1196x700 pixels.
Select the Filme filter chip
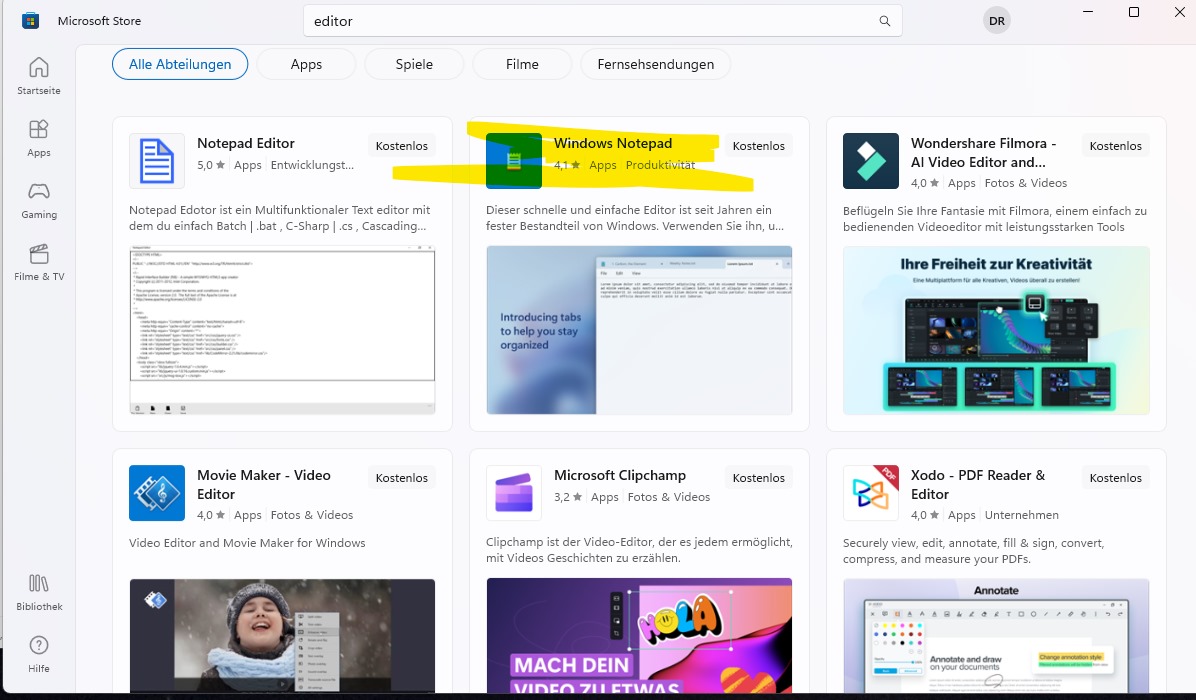click(x=522, y=64)
